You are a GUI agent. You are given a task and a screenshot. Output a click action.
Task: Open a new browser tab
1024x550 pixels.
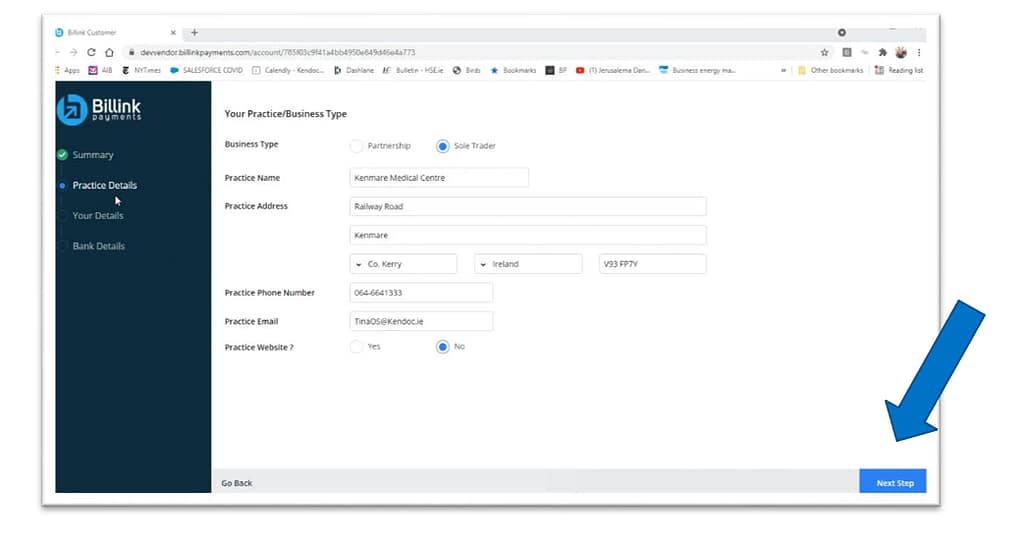194,32
